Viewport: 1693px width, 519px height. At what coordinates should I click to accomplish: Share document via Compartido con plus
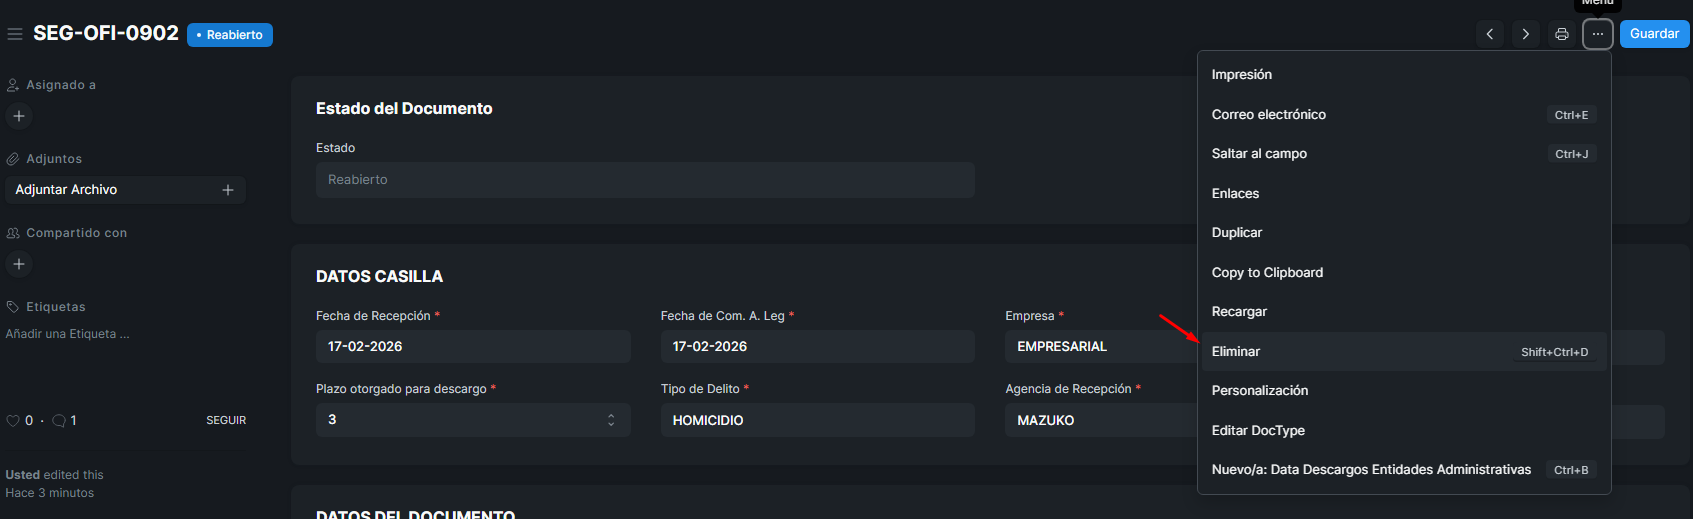coord(19,264)
